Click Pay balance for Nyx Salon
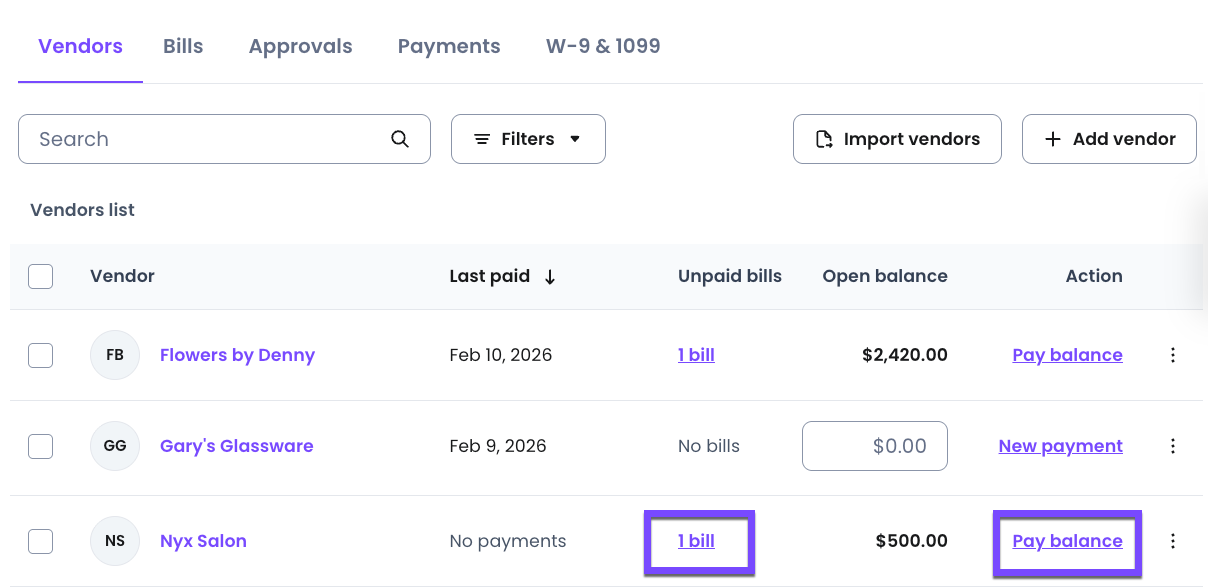 click(1067, 541)
